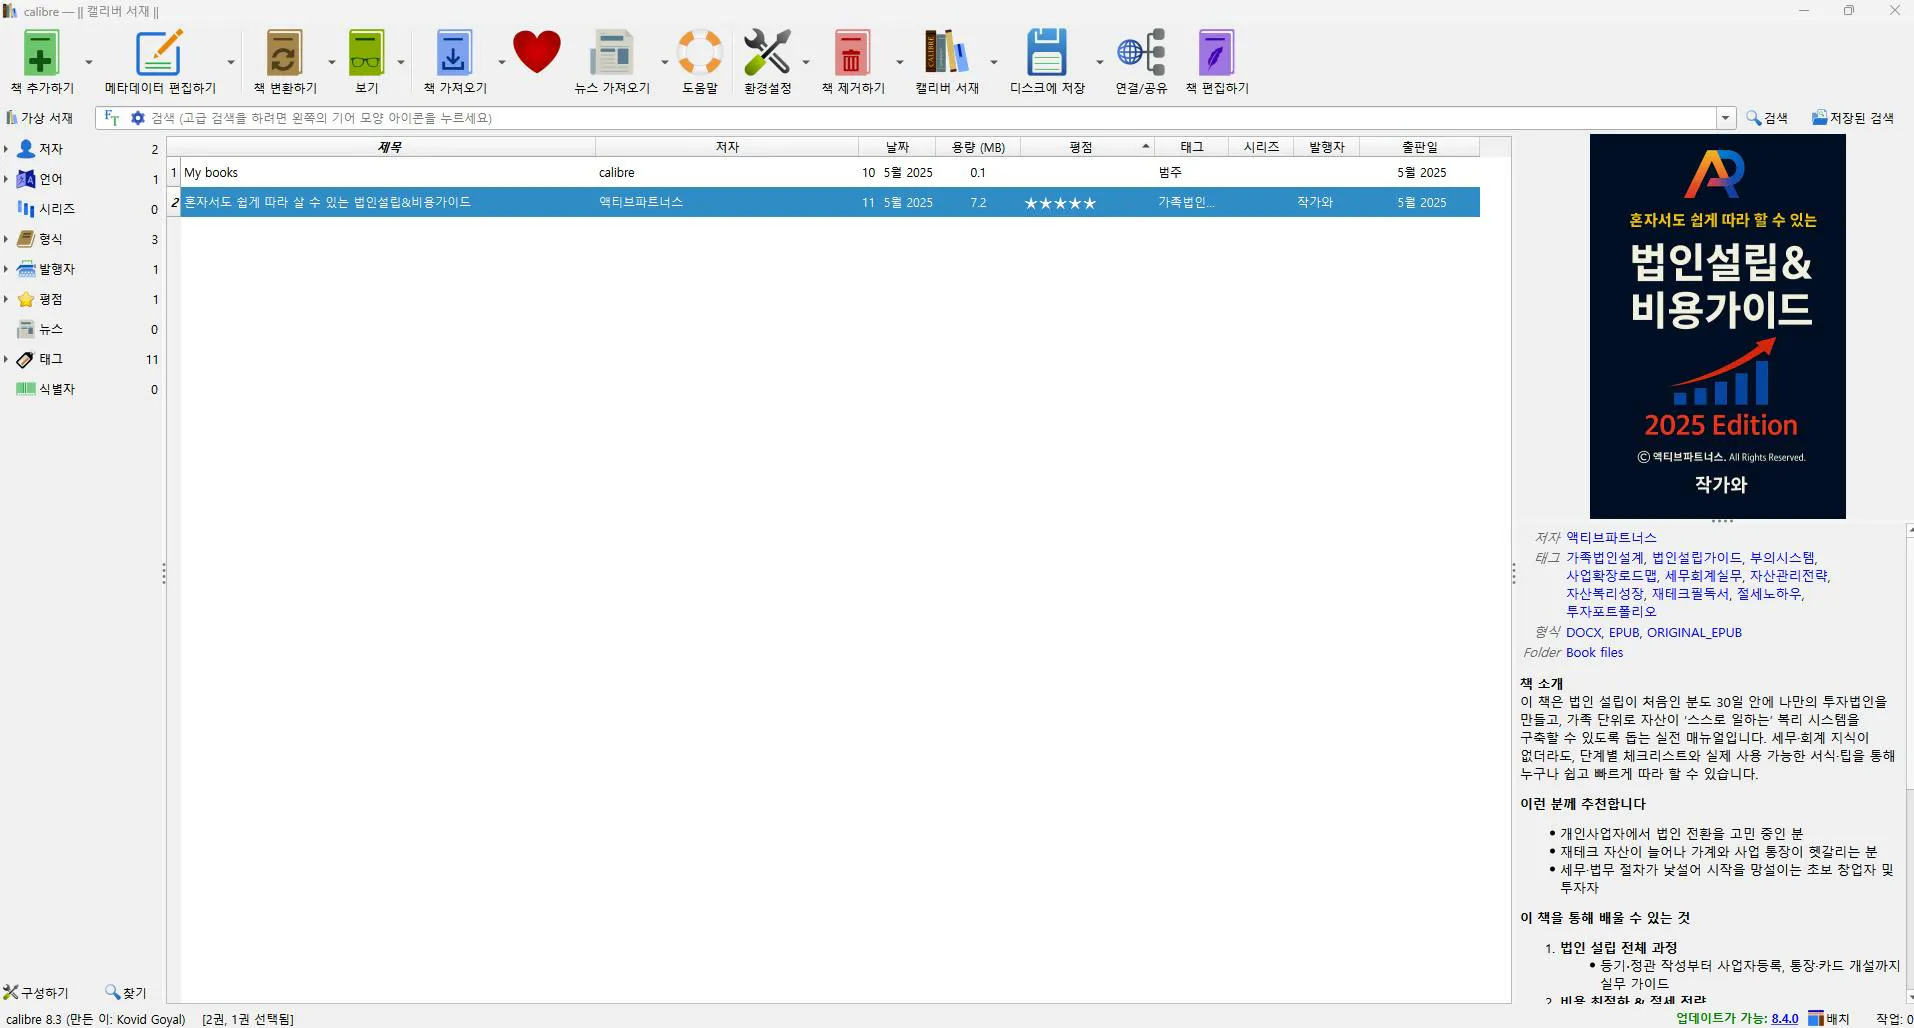Open the 책 가져오기 dropdown arrow

click(x=501, y=62)
